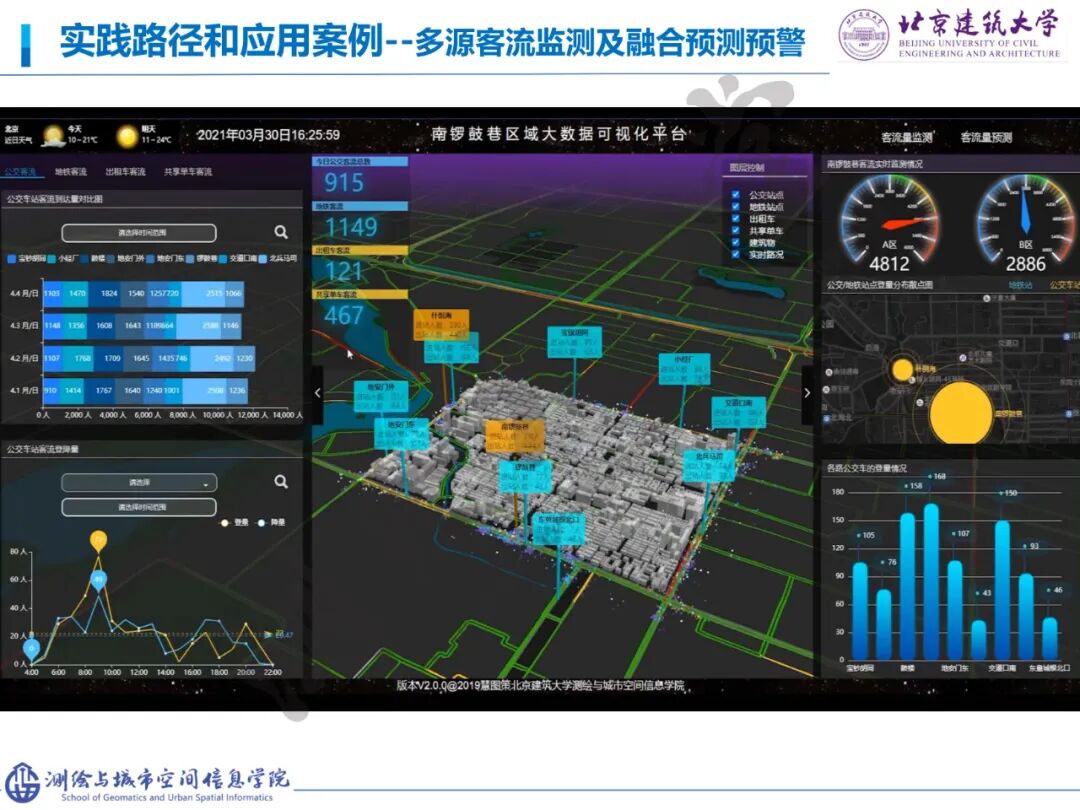Click the 交道口南 station map label
1080x810 pixels.
pos(738,413)
